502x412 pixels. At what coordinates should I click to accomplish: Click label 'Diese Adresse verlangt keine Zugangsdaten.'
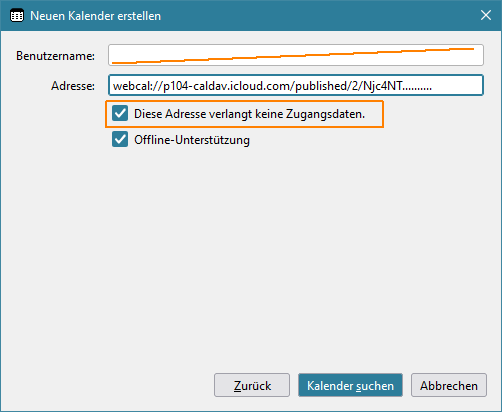click(249, 114)
